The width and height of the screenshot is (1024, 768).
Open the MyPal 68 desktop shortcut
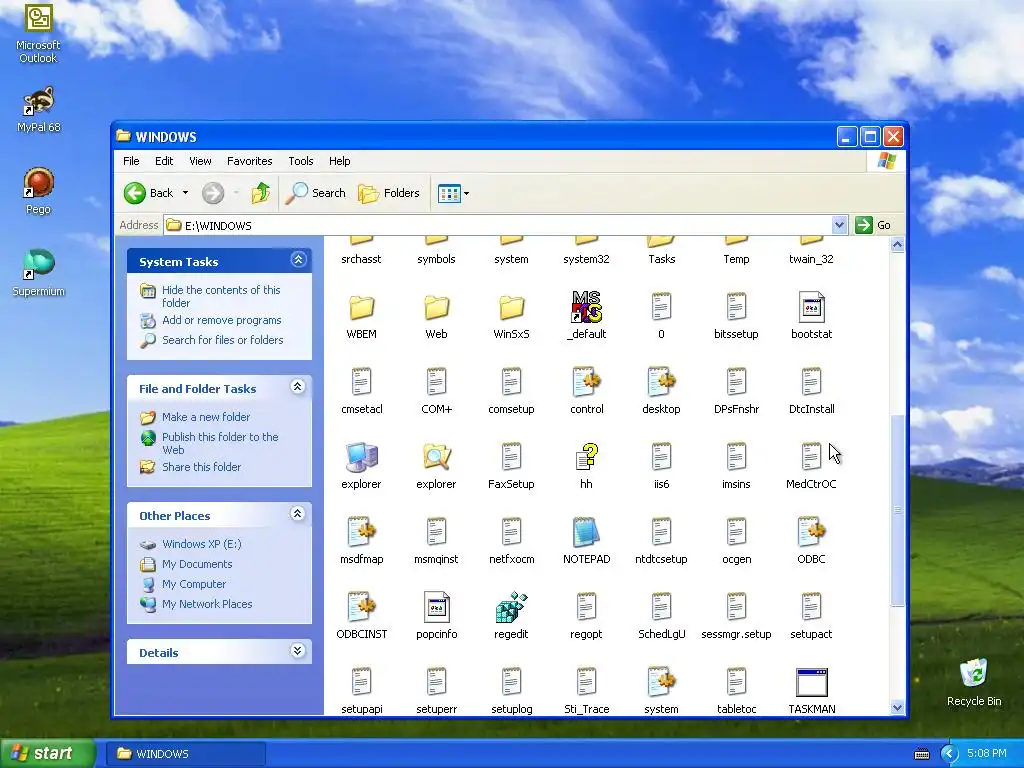pyautogui.click(x=38, y=109)
